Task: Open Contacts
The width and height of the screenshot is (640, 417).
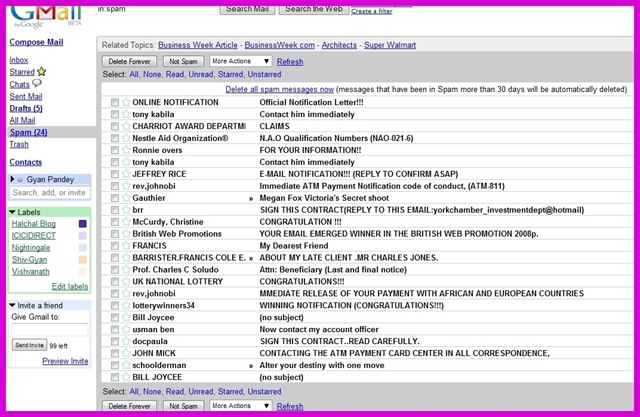Action: click(x=25, y=162)
